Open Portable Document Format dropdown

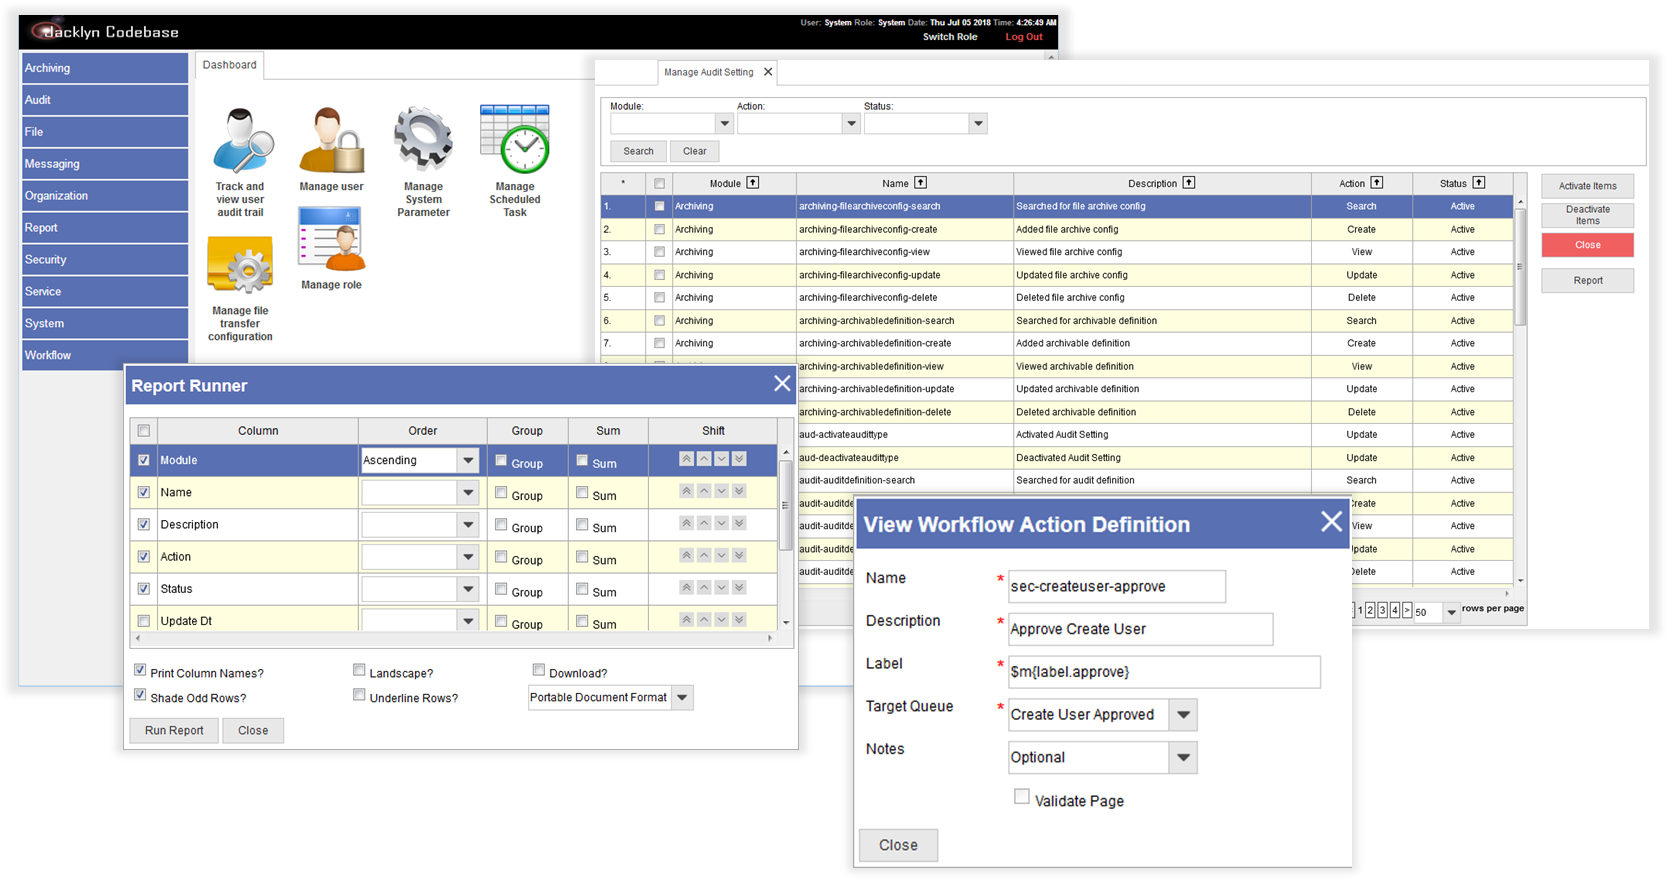click(x=682, y=697)
